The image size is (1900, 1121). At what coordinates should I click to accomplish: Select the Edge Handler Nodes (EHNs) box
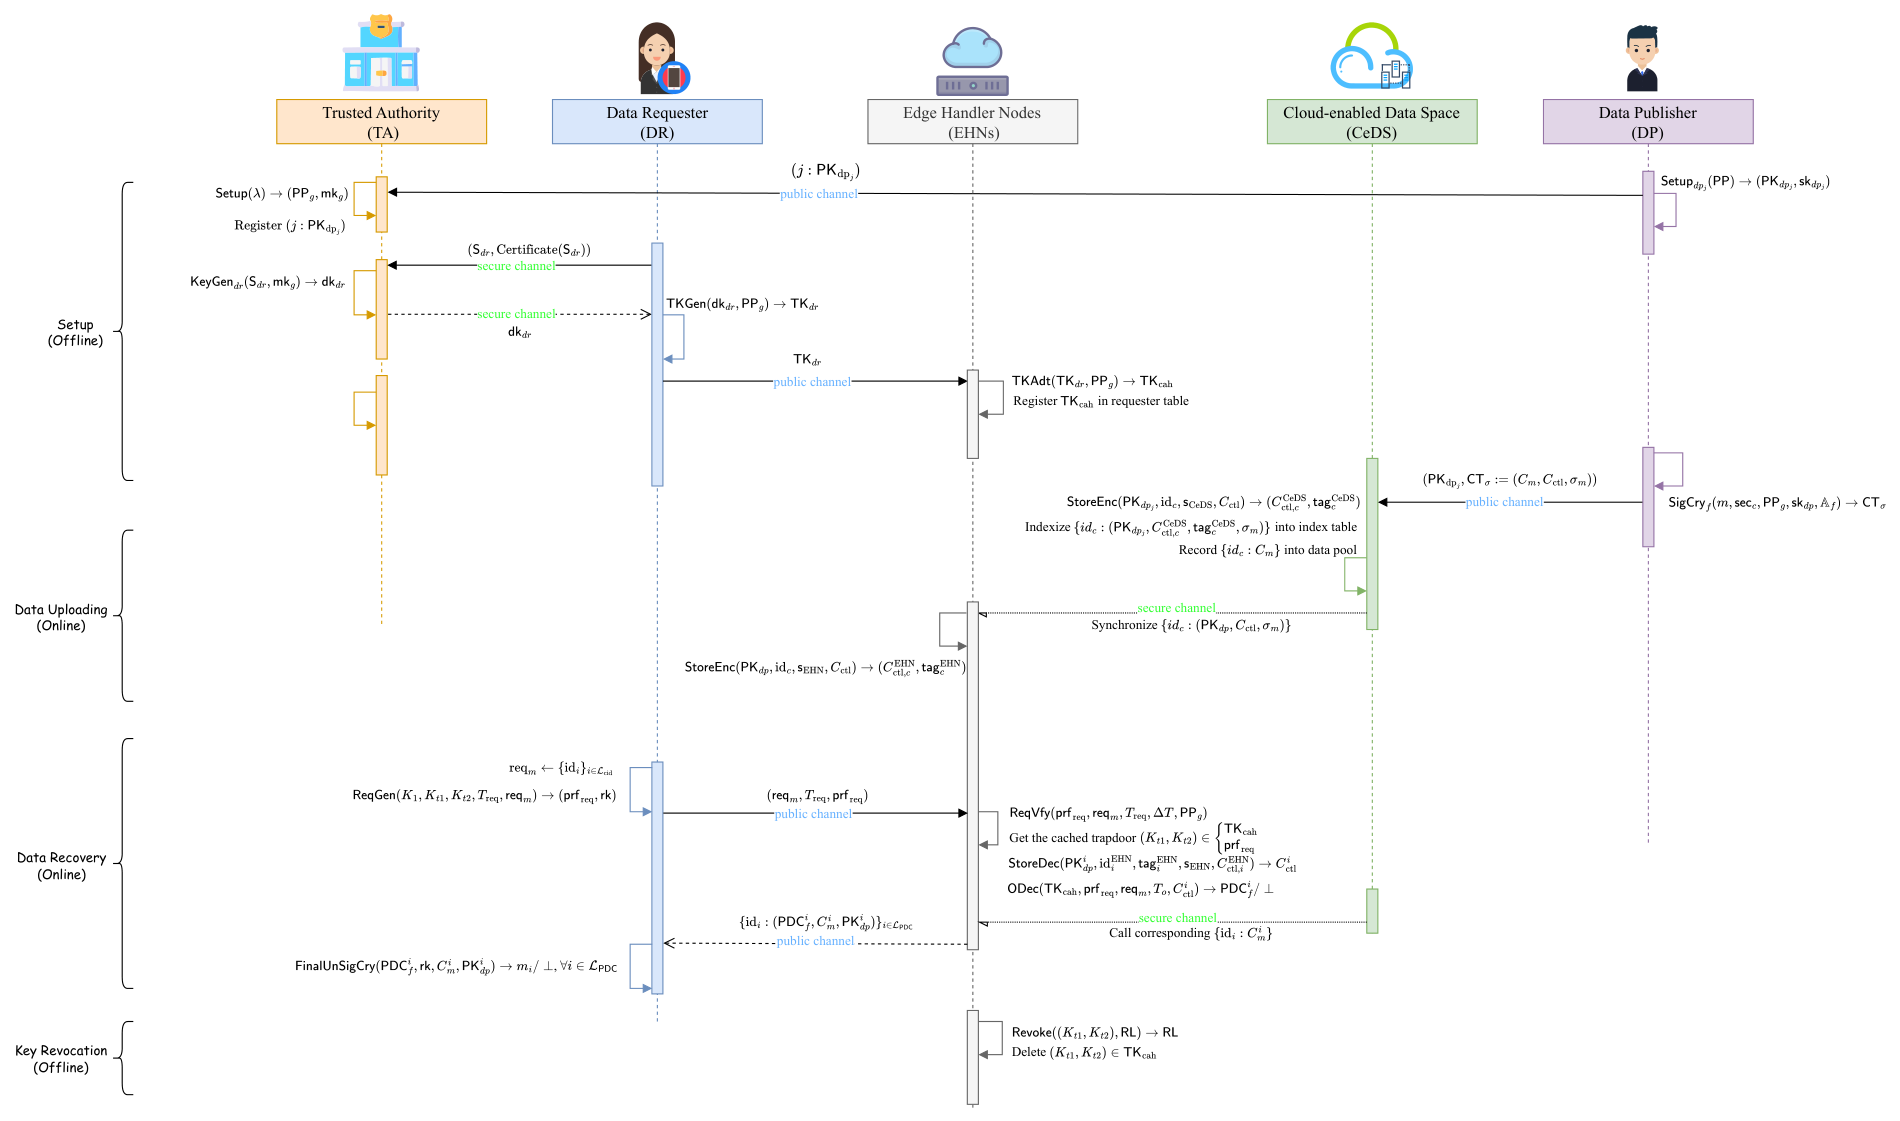click(972, 122)
